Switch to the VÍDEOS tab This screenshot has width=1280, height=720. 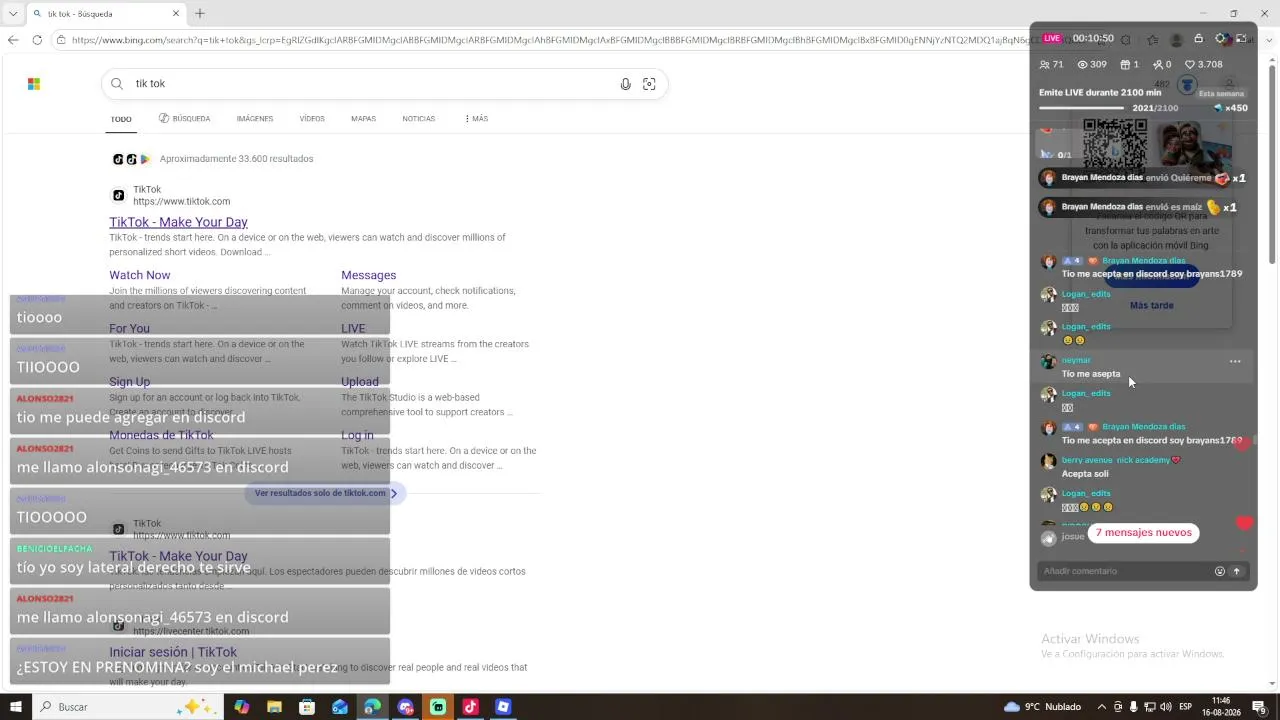[312, 119]
